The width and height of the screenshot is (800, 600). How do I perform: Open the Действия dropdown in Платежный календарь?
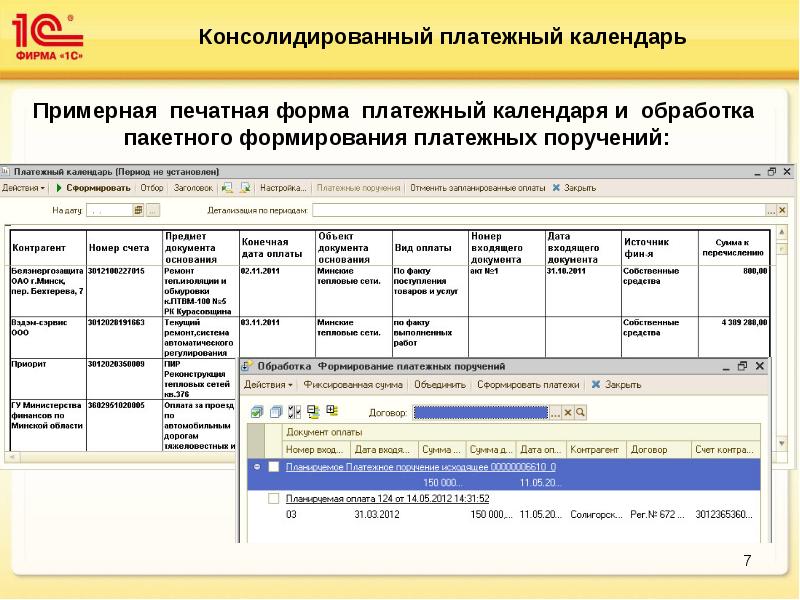(22, 187)
